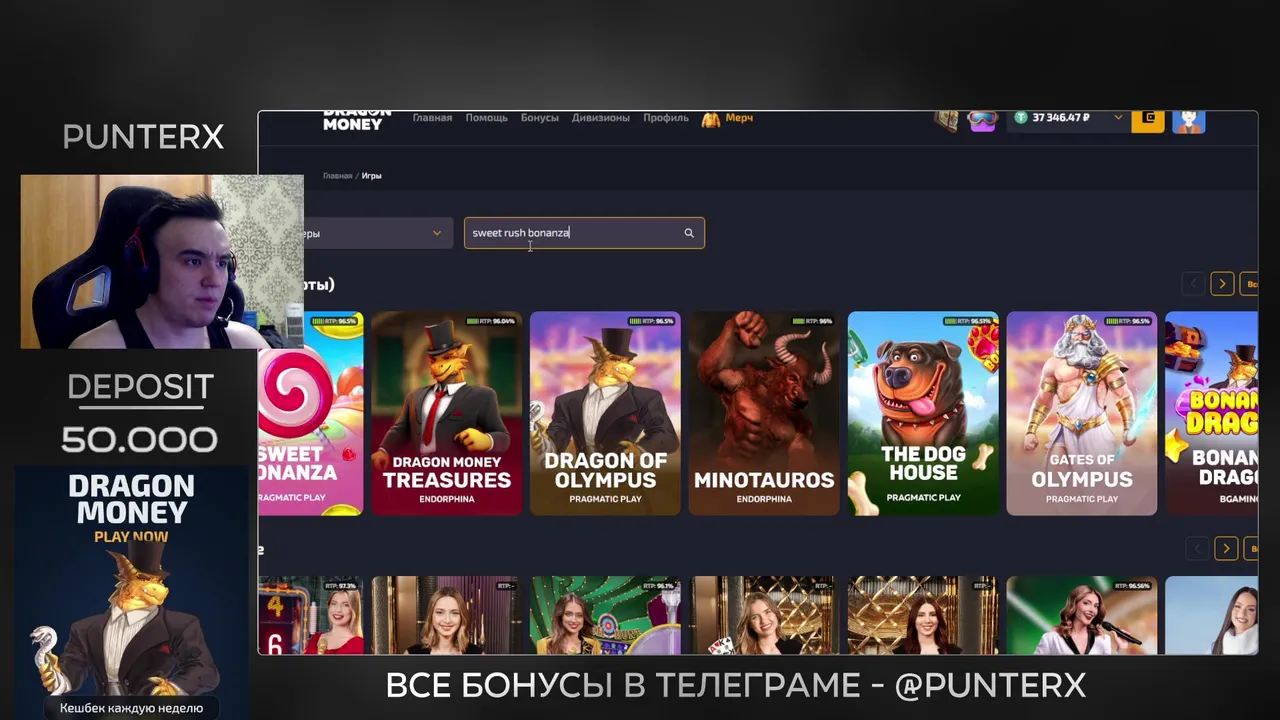Open the Бонусы menu item
The height and width of the screenshot is (720, 1280).
(539, 118)
